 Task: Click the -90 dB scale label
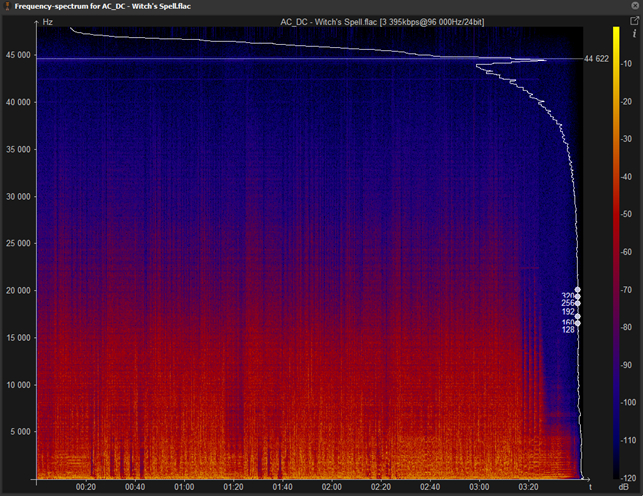pos(626,365)
